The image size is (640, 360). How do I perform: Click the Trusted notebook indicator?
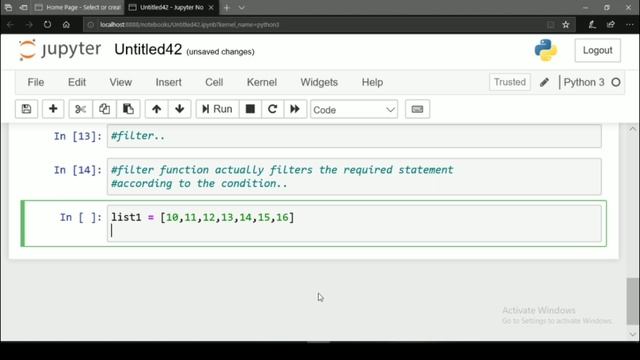coord(510,82)
